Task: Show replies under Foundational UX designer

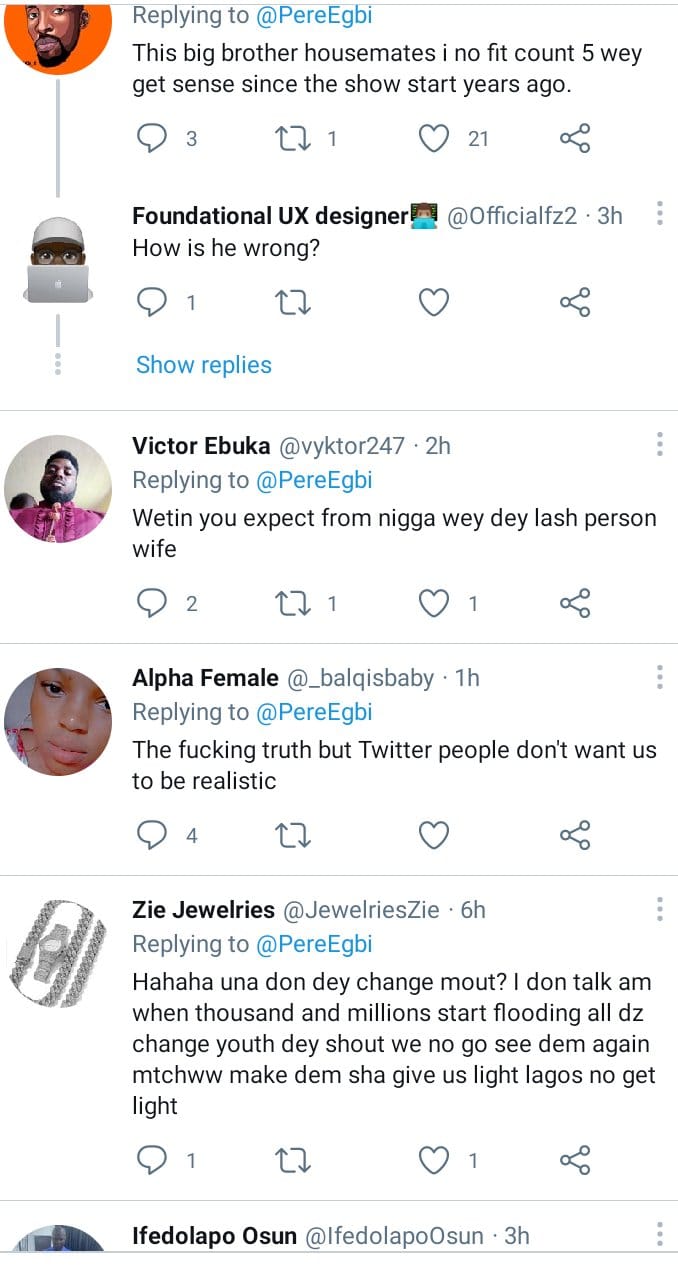Action: [204, 365]
